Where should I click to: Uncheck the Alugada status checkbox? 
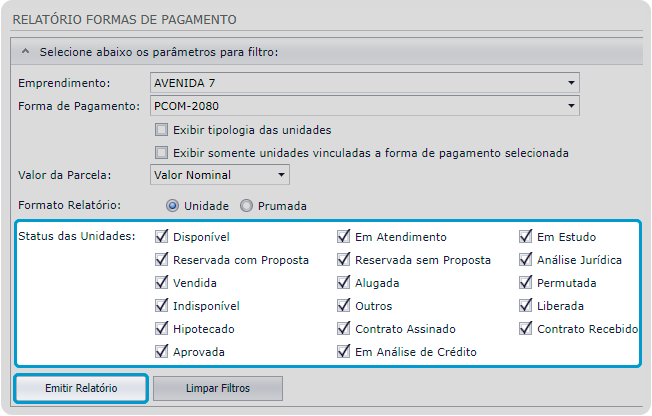coord(344,283)
